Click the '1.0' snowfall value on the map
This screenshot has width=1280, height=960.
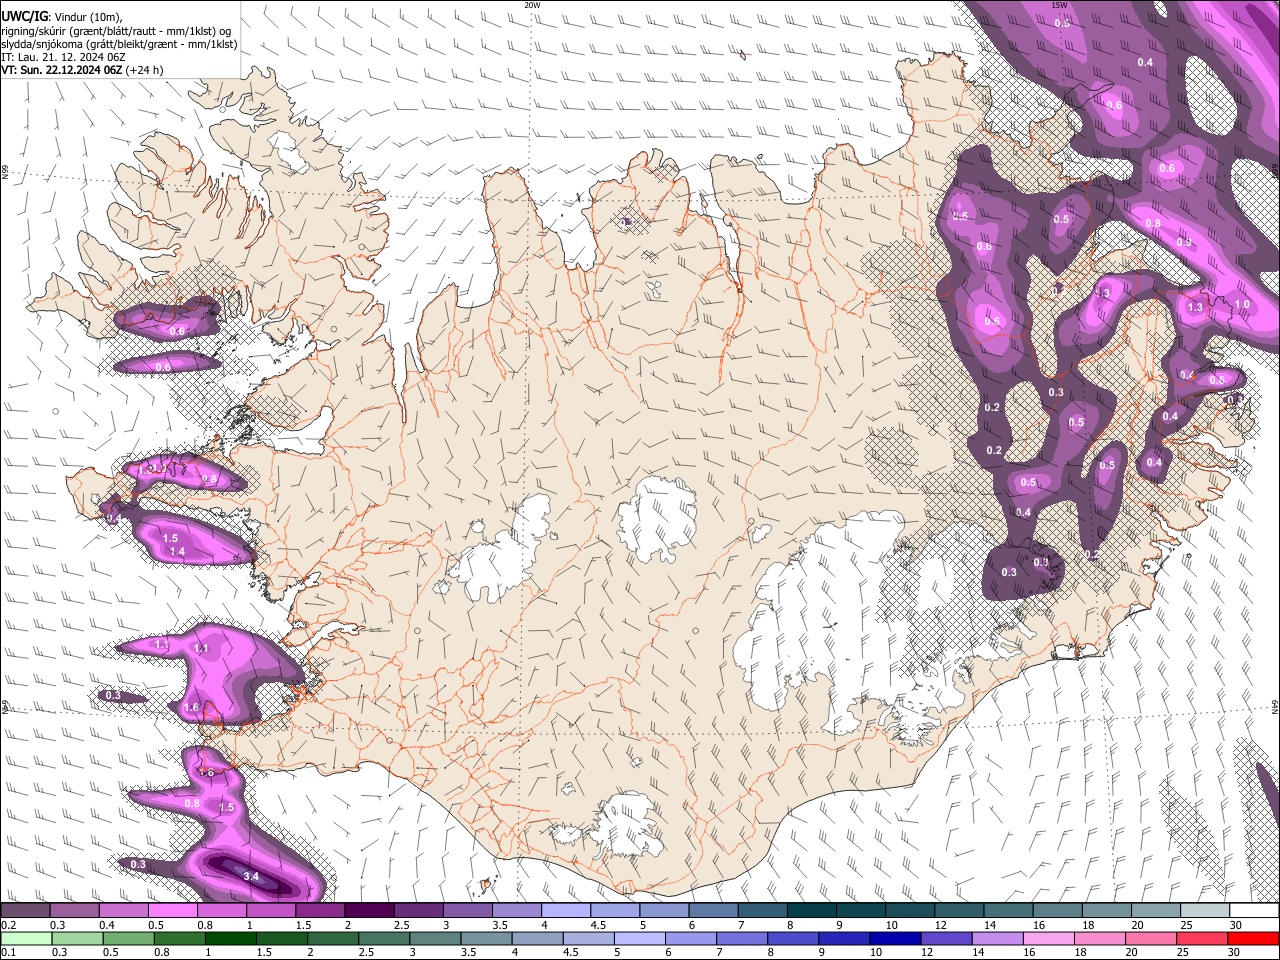pyautogui.click(x=1243, y=305)
